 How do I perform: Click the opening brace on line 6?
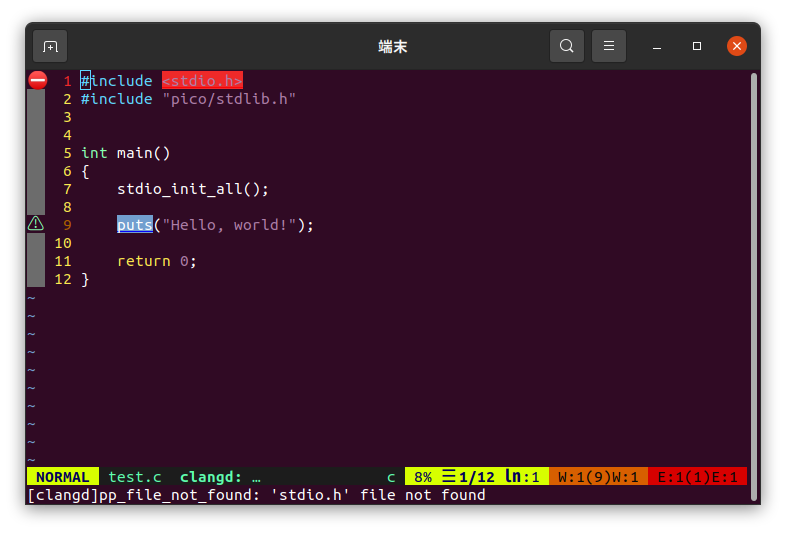[x=85, y=171]
